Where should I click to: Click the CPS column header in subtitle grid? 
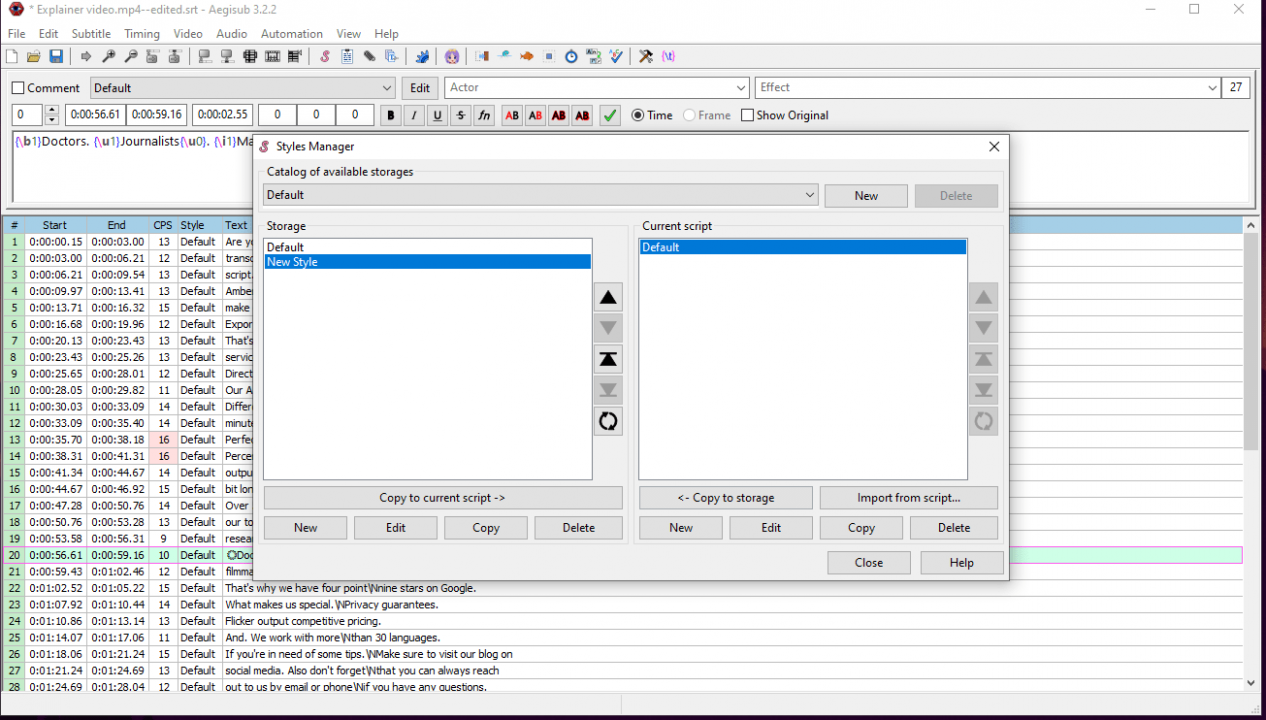point(162,225)
